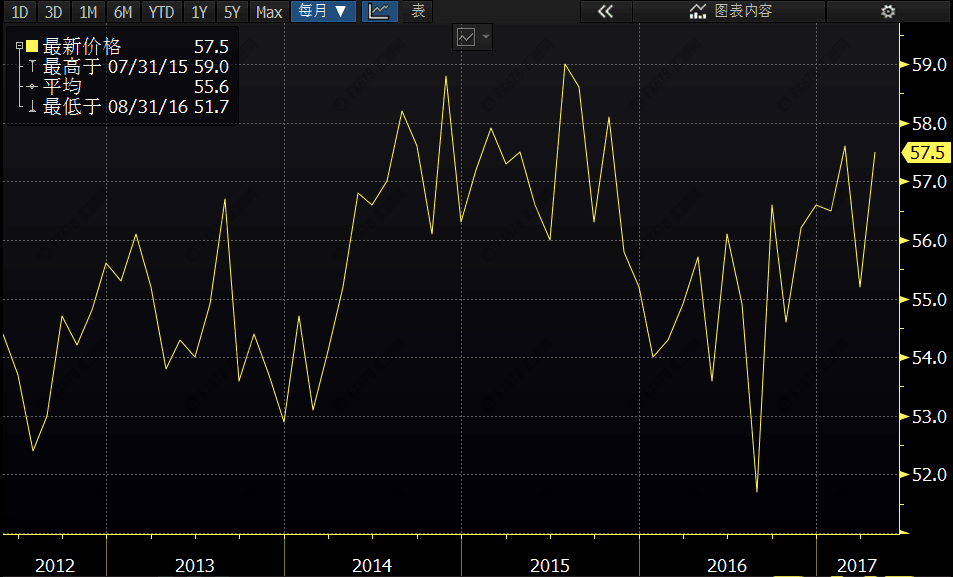The height and width of the screenshot is (577, 953).
Task: Activate the line chart view icon
Action: coord(379,12)
